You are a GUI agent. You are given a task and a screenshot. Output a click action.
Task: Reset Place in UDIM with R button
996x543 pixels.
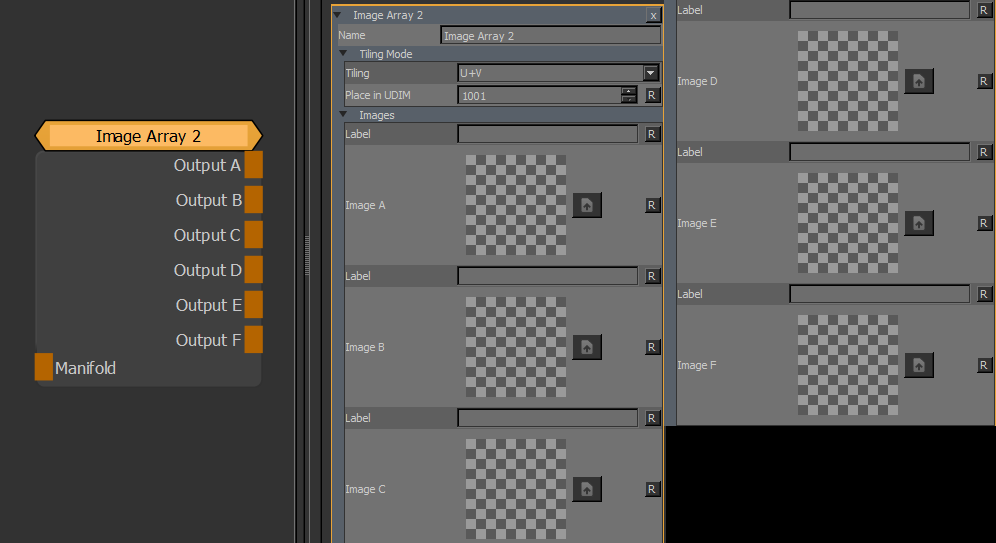[652, 95]
